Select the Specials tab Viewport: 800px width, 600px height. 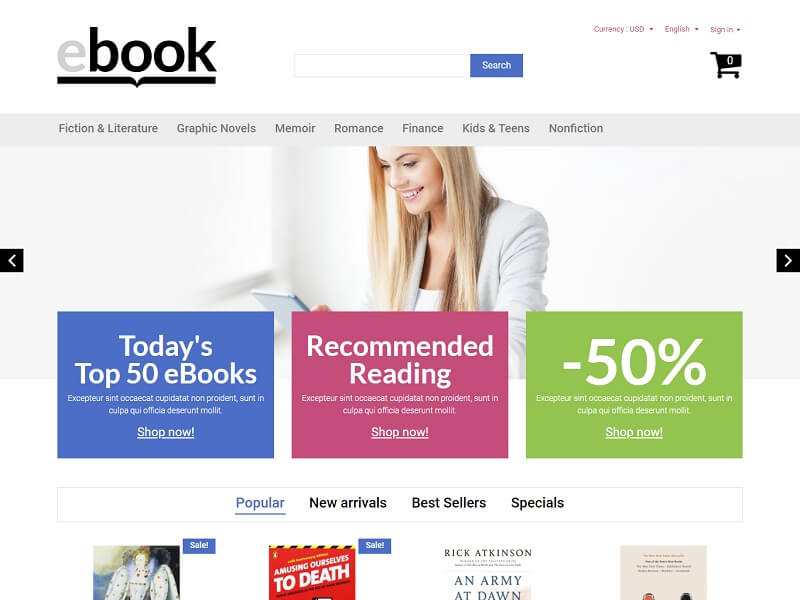click(537, 503)
